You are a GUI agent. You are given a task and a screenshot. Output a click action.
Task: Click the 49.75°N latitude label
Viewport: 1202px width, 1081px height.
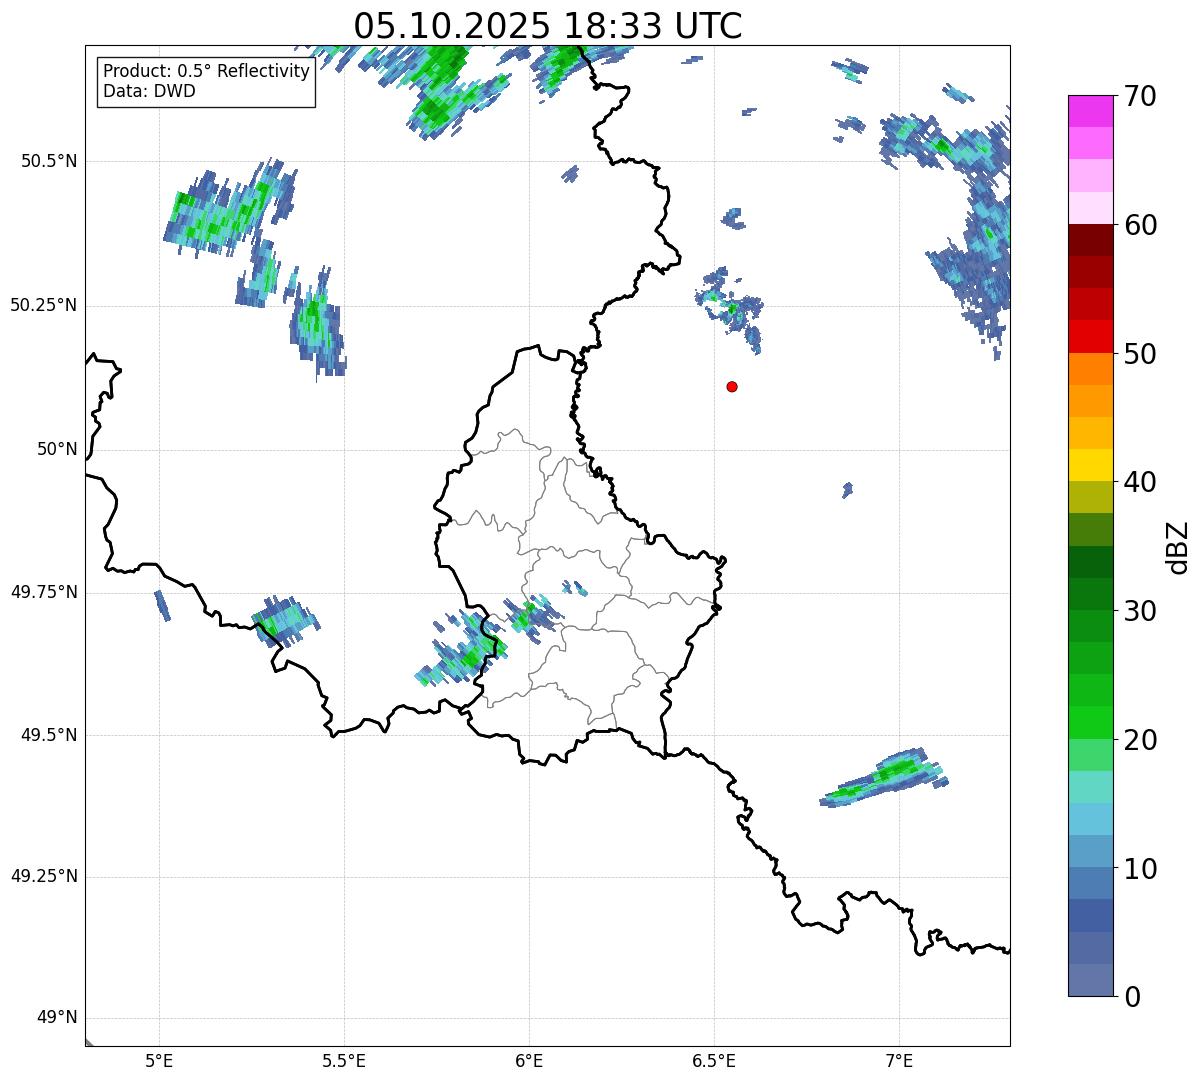pyautogui.click(x=44, y=592)
